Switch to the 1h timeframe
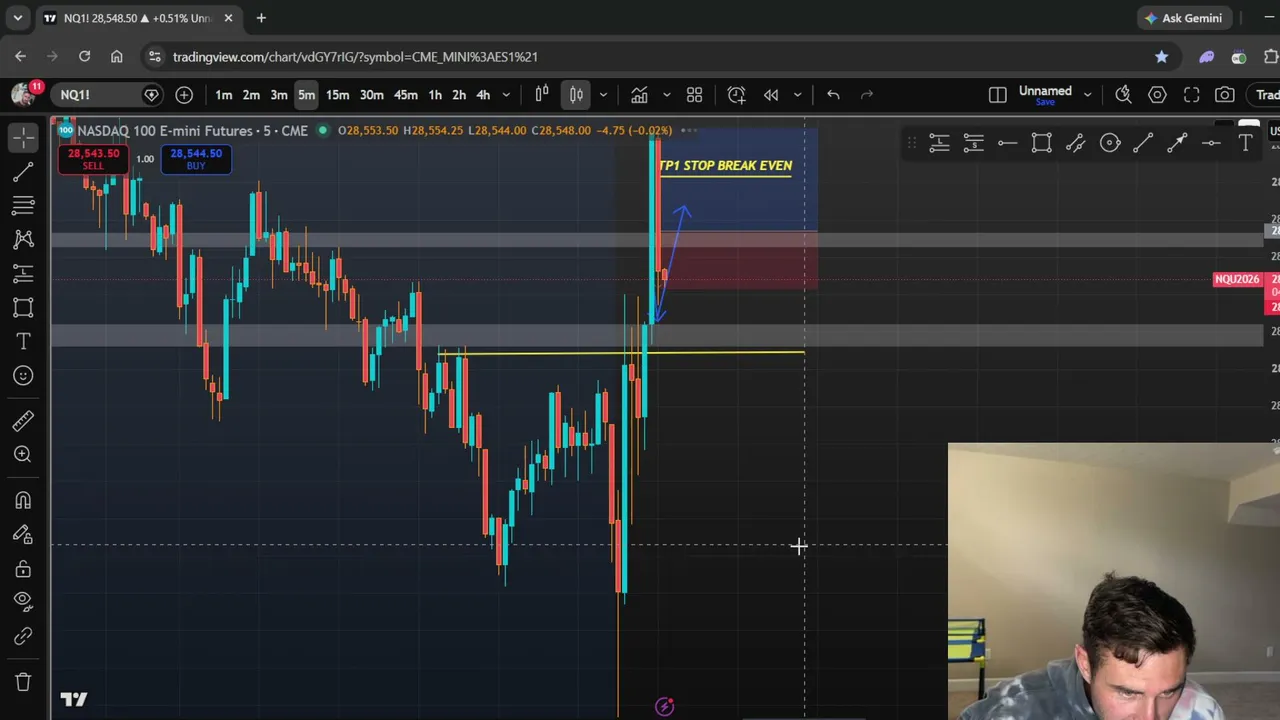The width and height of the screenshot is (1280, 720). tap(435, 95)
